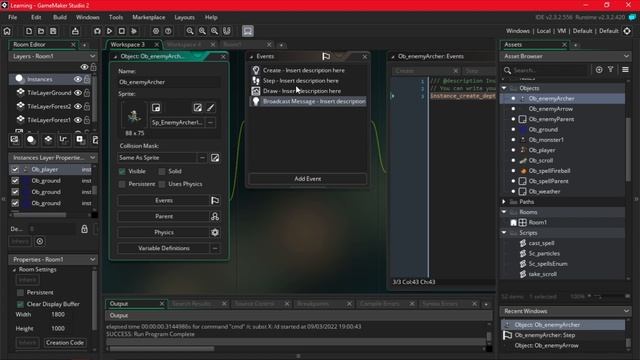Image resolution: width=640 pixels, height=360 pixels.
Task: Click the Create Executable toolbar icon
Action: coord(75,31)
